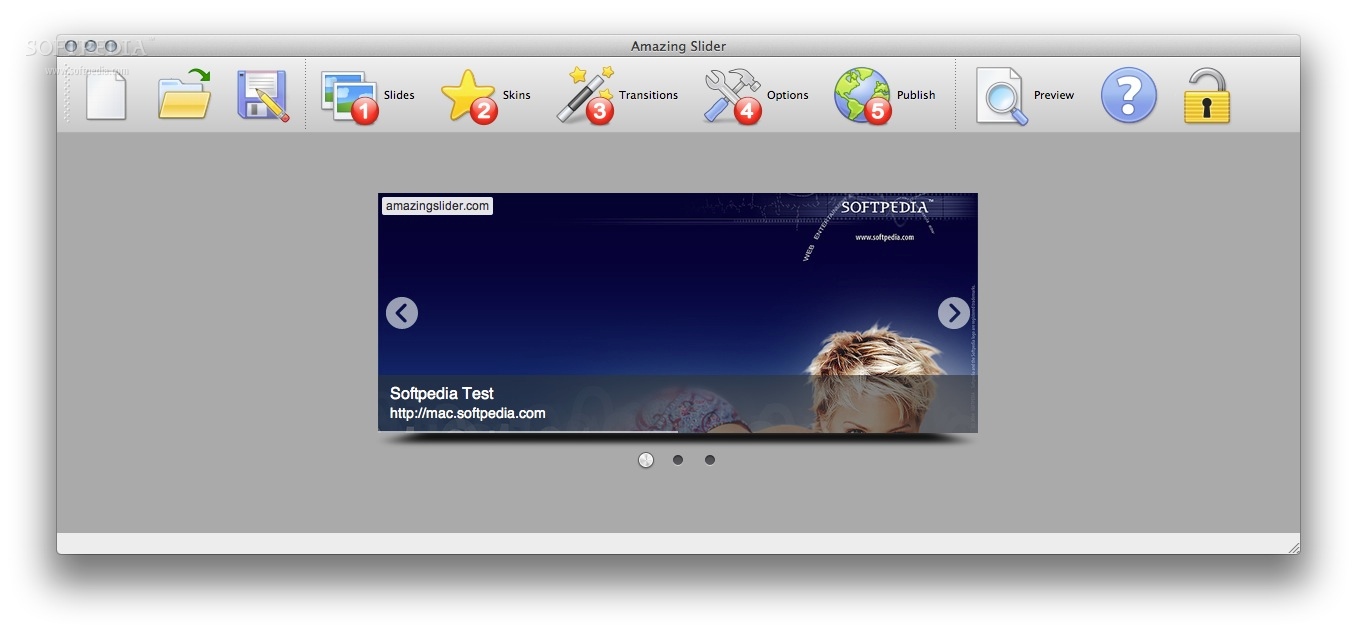1357x633 pixels.
Task: Open Options tools icon
Action: tap(732, 95)
